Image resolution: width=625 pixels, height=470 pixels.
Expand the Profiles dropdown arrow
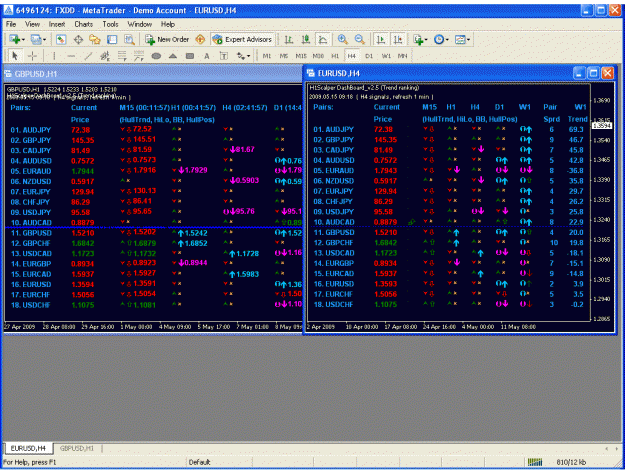tap(44, 39)
